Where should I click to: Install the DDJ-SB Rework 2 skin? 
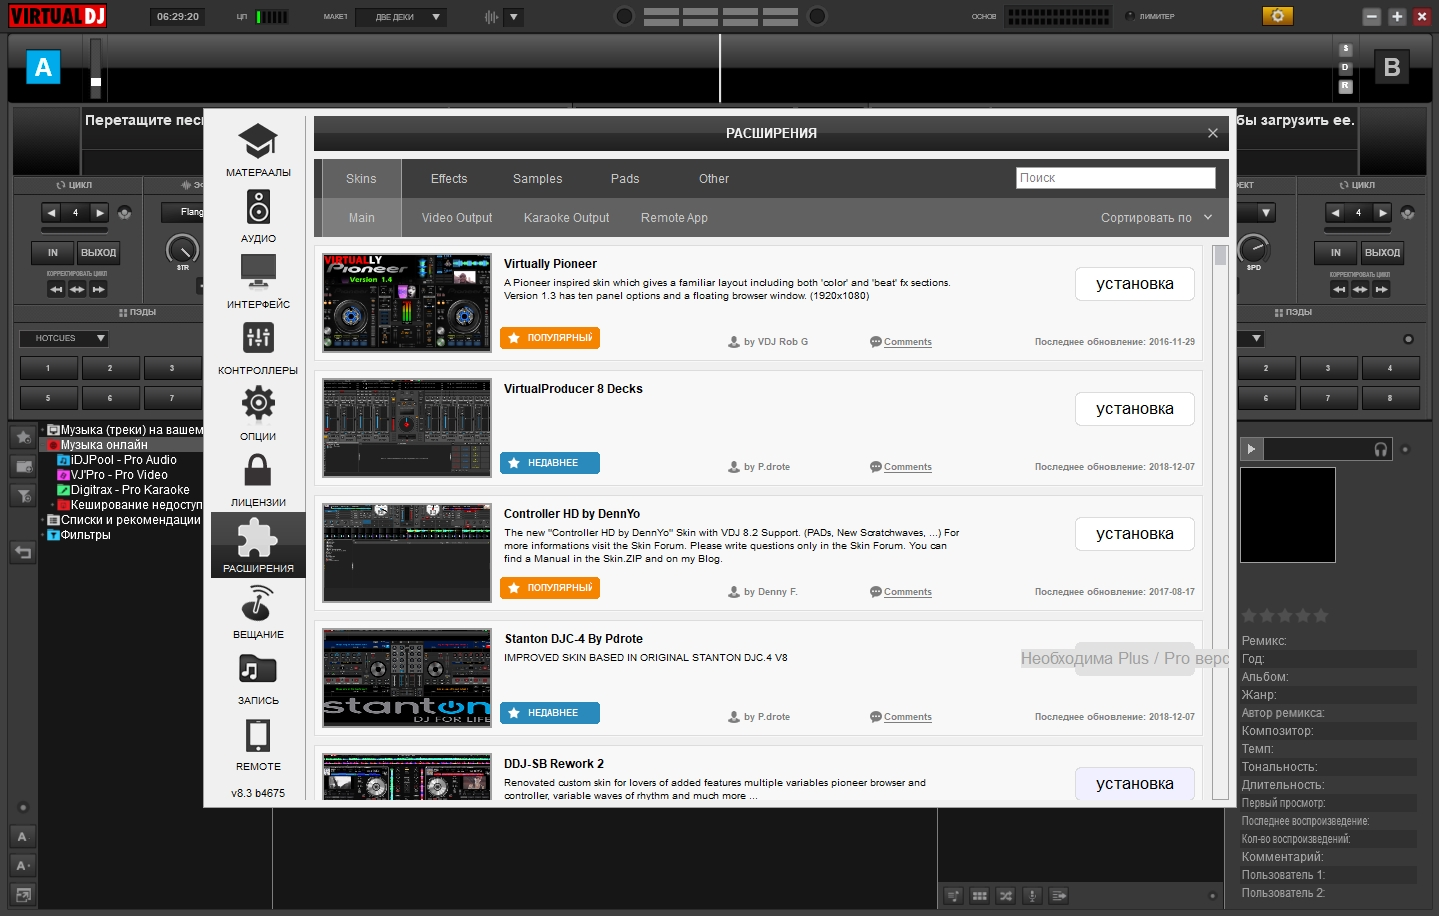[1135, 783]
